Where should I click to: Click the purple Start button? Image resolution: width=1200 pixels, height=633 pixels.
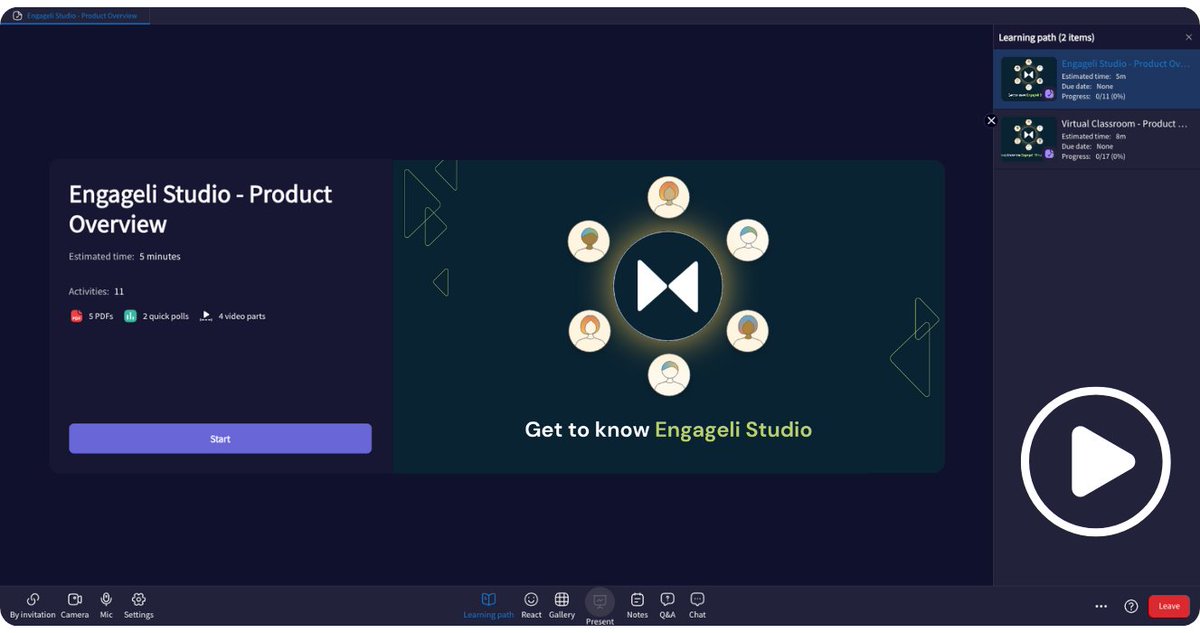tap(220, 439)
